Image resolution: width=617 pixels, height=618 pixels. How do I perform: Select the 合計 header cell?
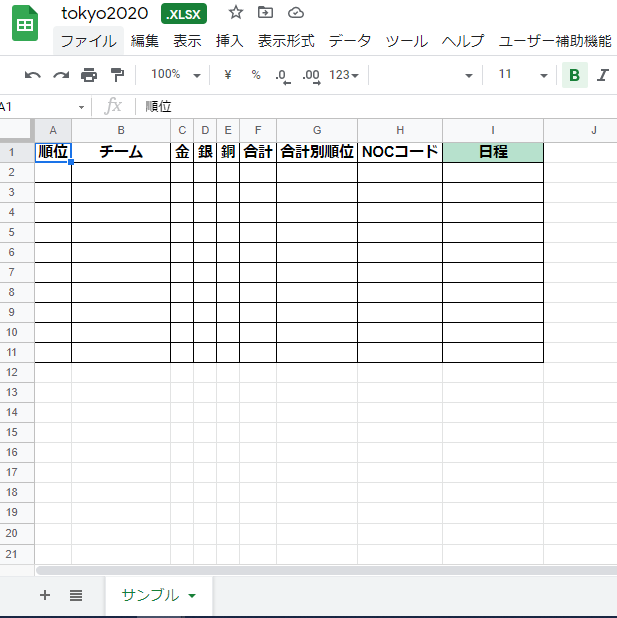[258, 152]
